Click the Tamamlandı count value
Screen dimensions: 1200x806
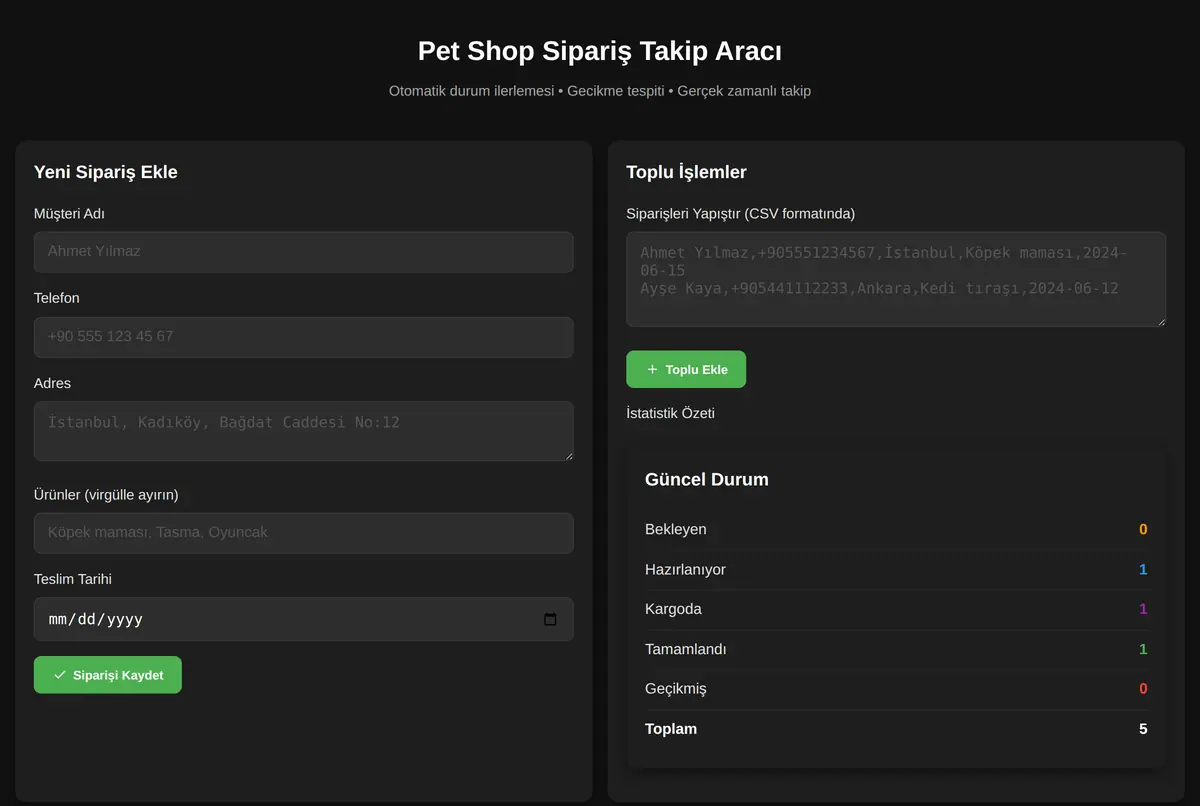1143,649
